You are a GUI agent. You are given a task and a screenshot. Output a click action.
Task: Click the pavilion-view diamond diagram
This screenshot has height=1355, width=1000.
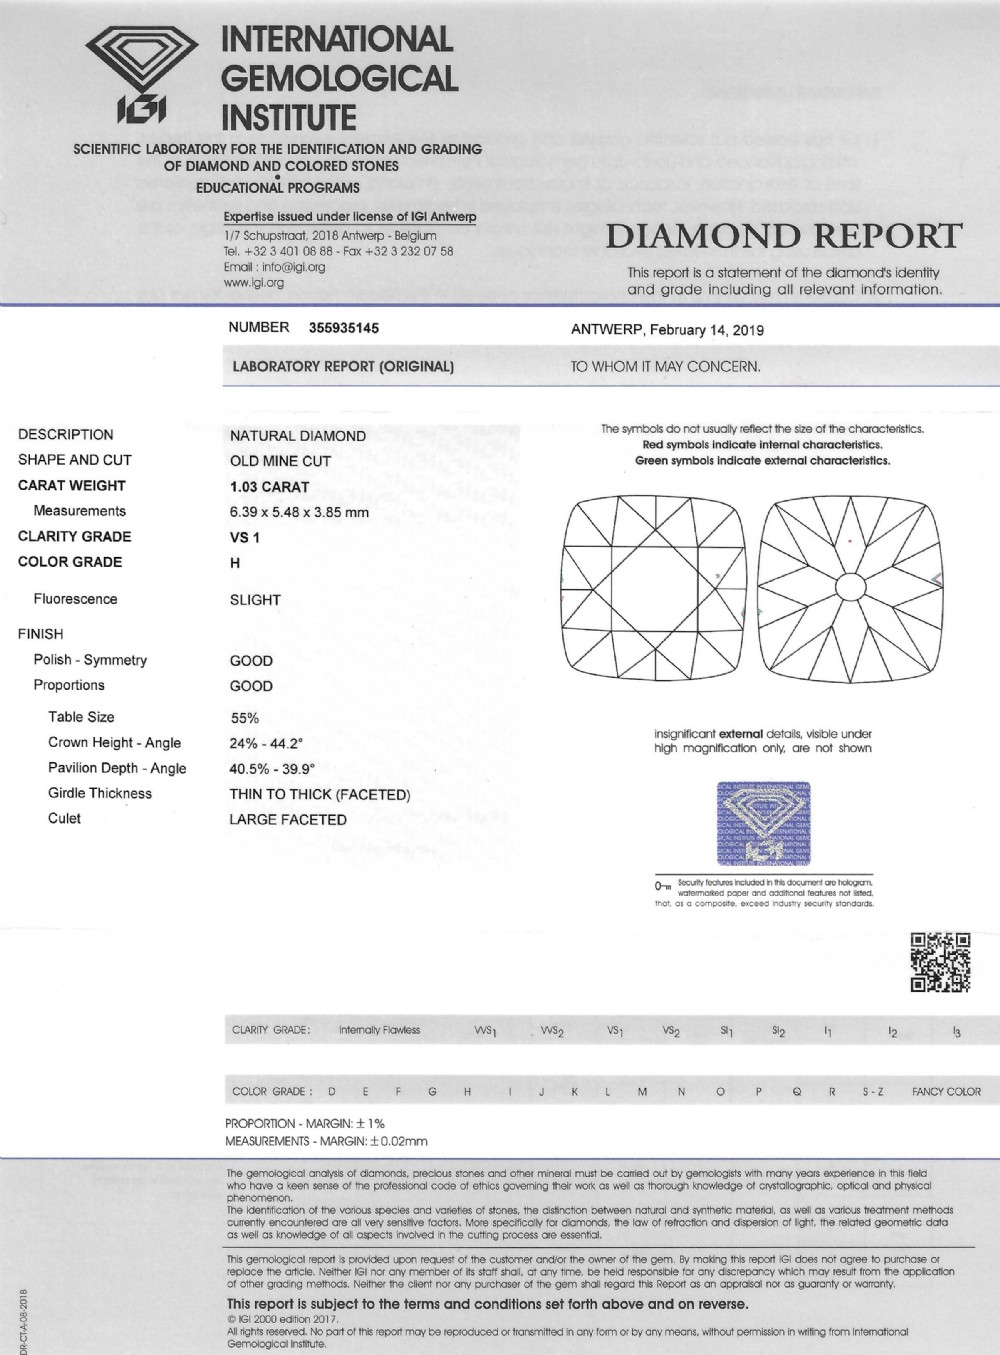[850, 587]
